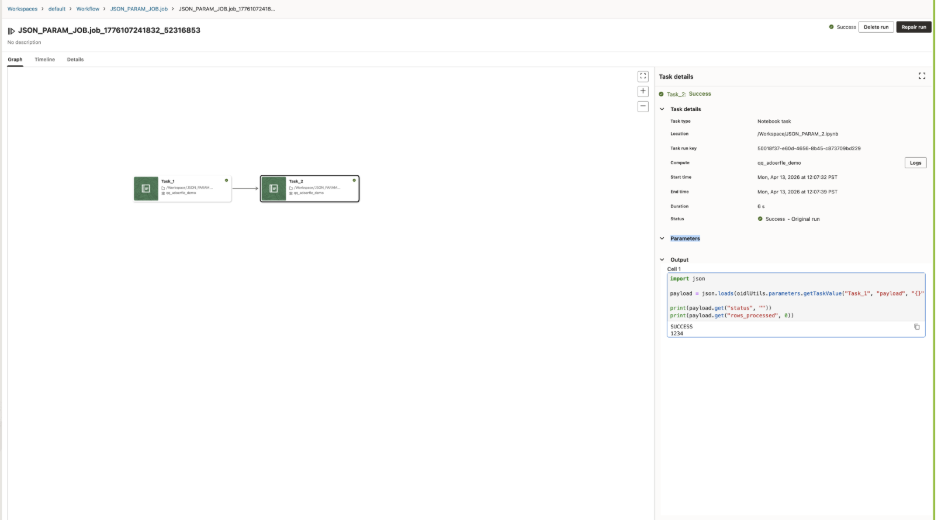Select the Task_2 node title

[x=296, y=181]
